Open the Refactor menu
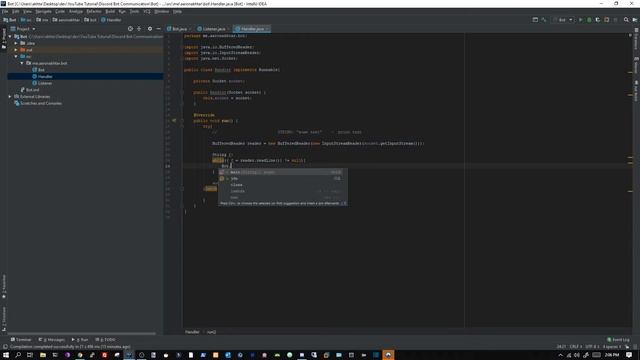640x360 pixels. 94,11
